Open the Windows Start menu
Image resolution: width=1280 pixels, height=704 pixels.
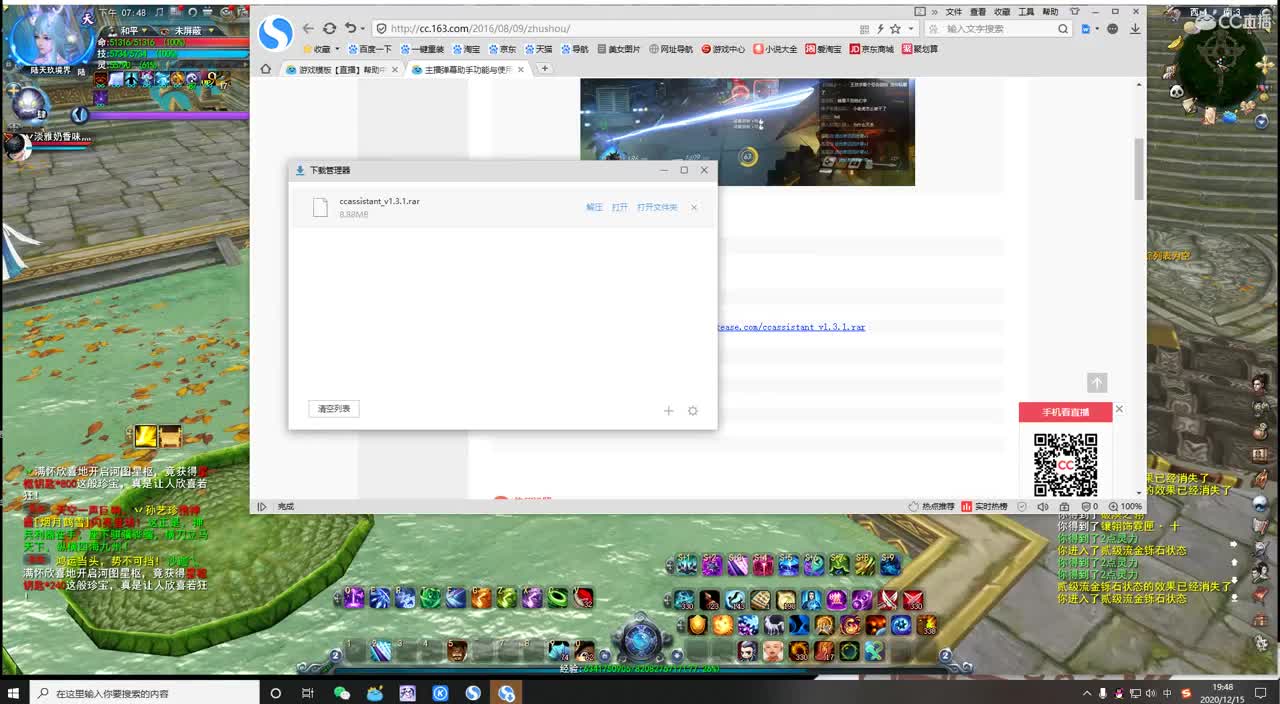(x=14, y=693)
